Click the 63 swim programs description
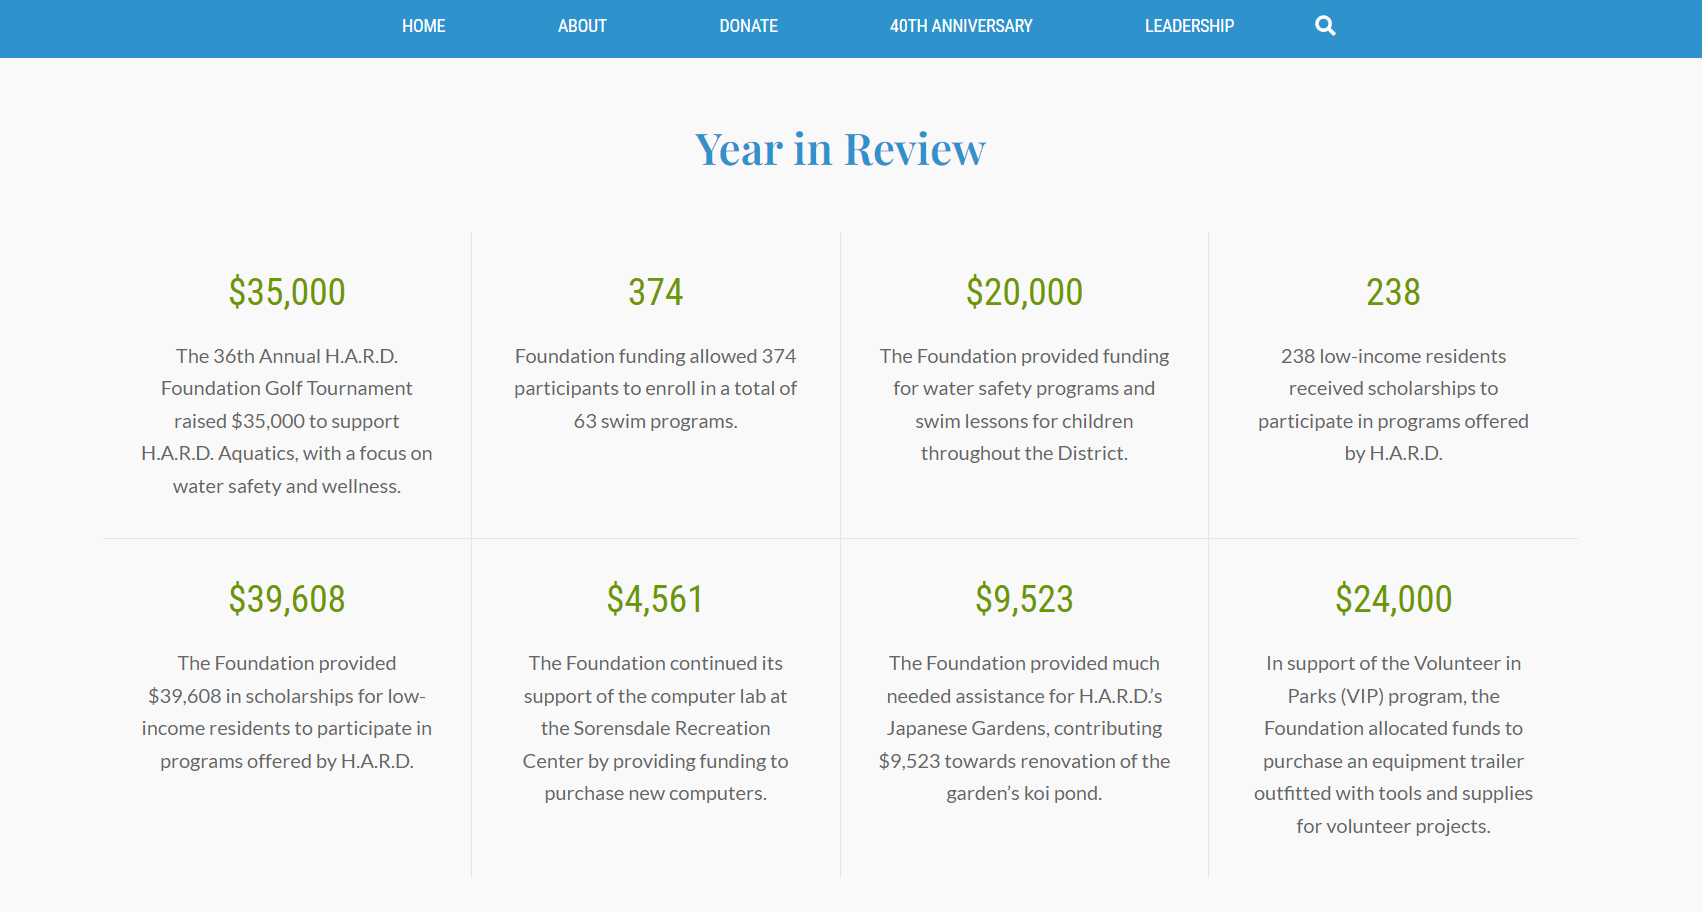The image size is (1702, 912). (x=655, y=388)
